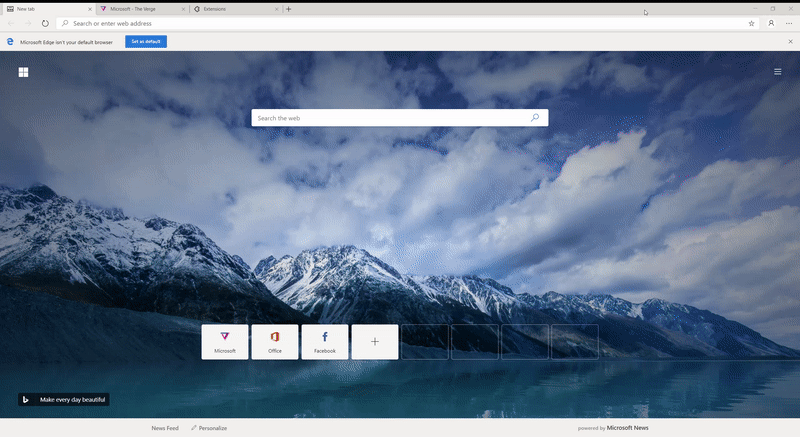Open the Office quick link tile
Viewport: 800px width, 437px height.
point(275,341)
